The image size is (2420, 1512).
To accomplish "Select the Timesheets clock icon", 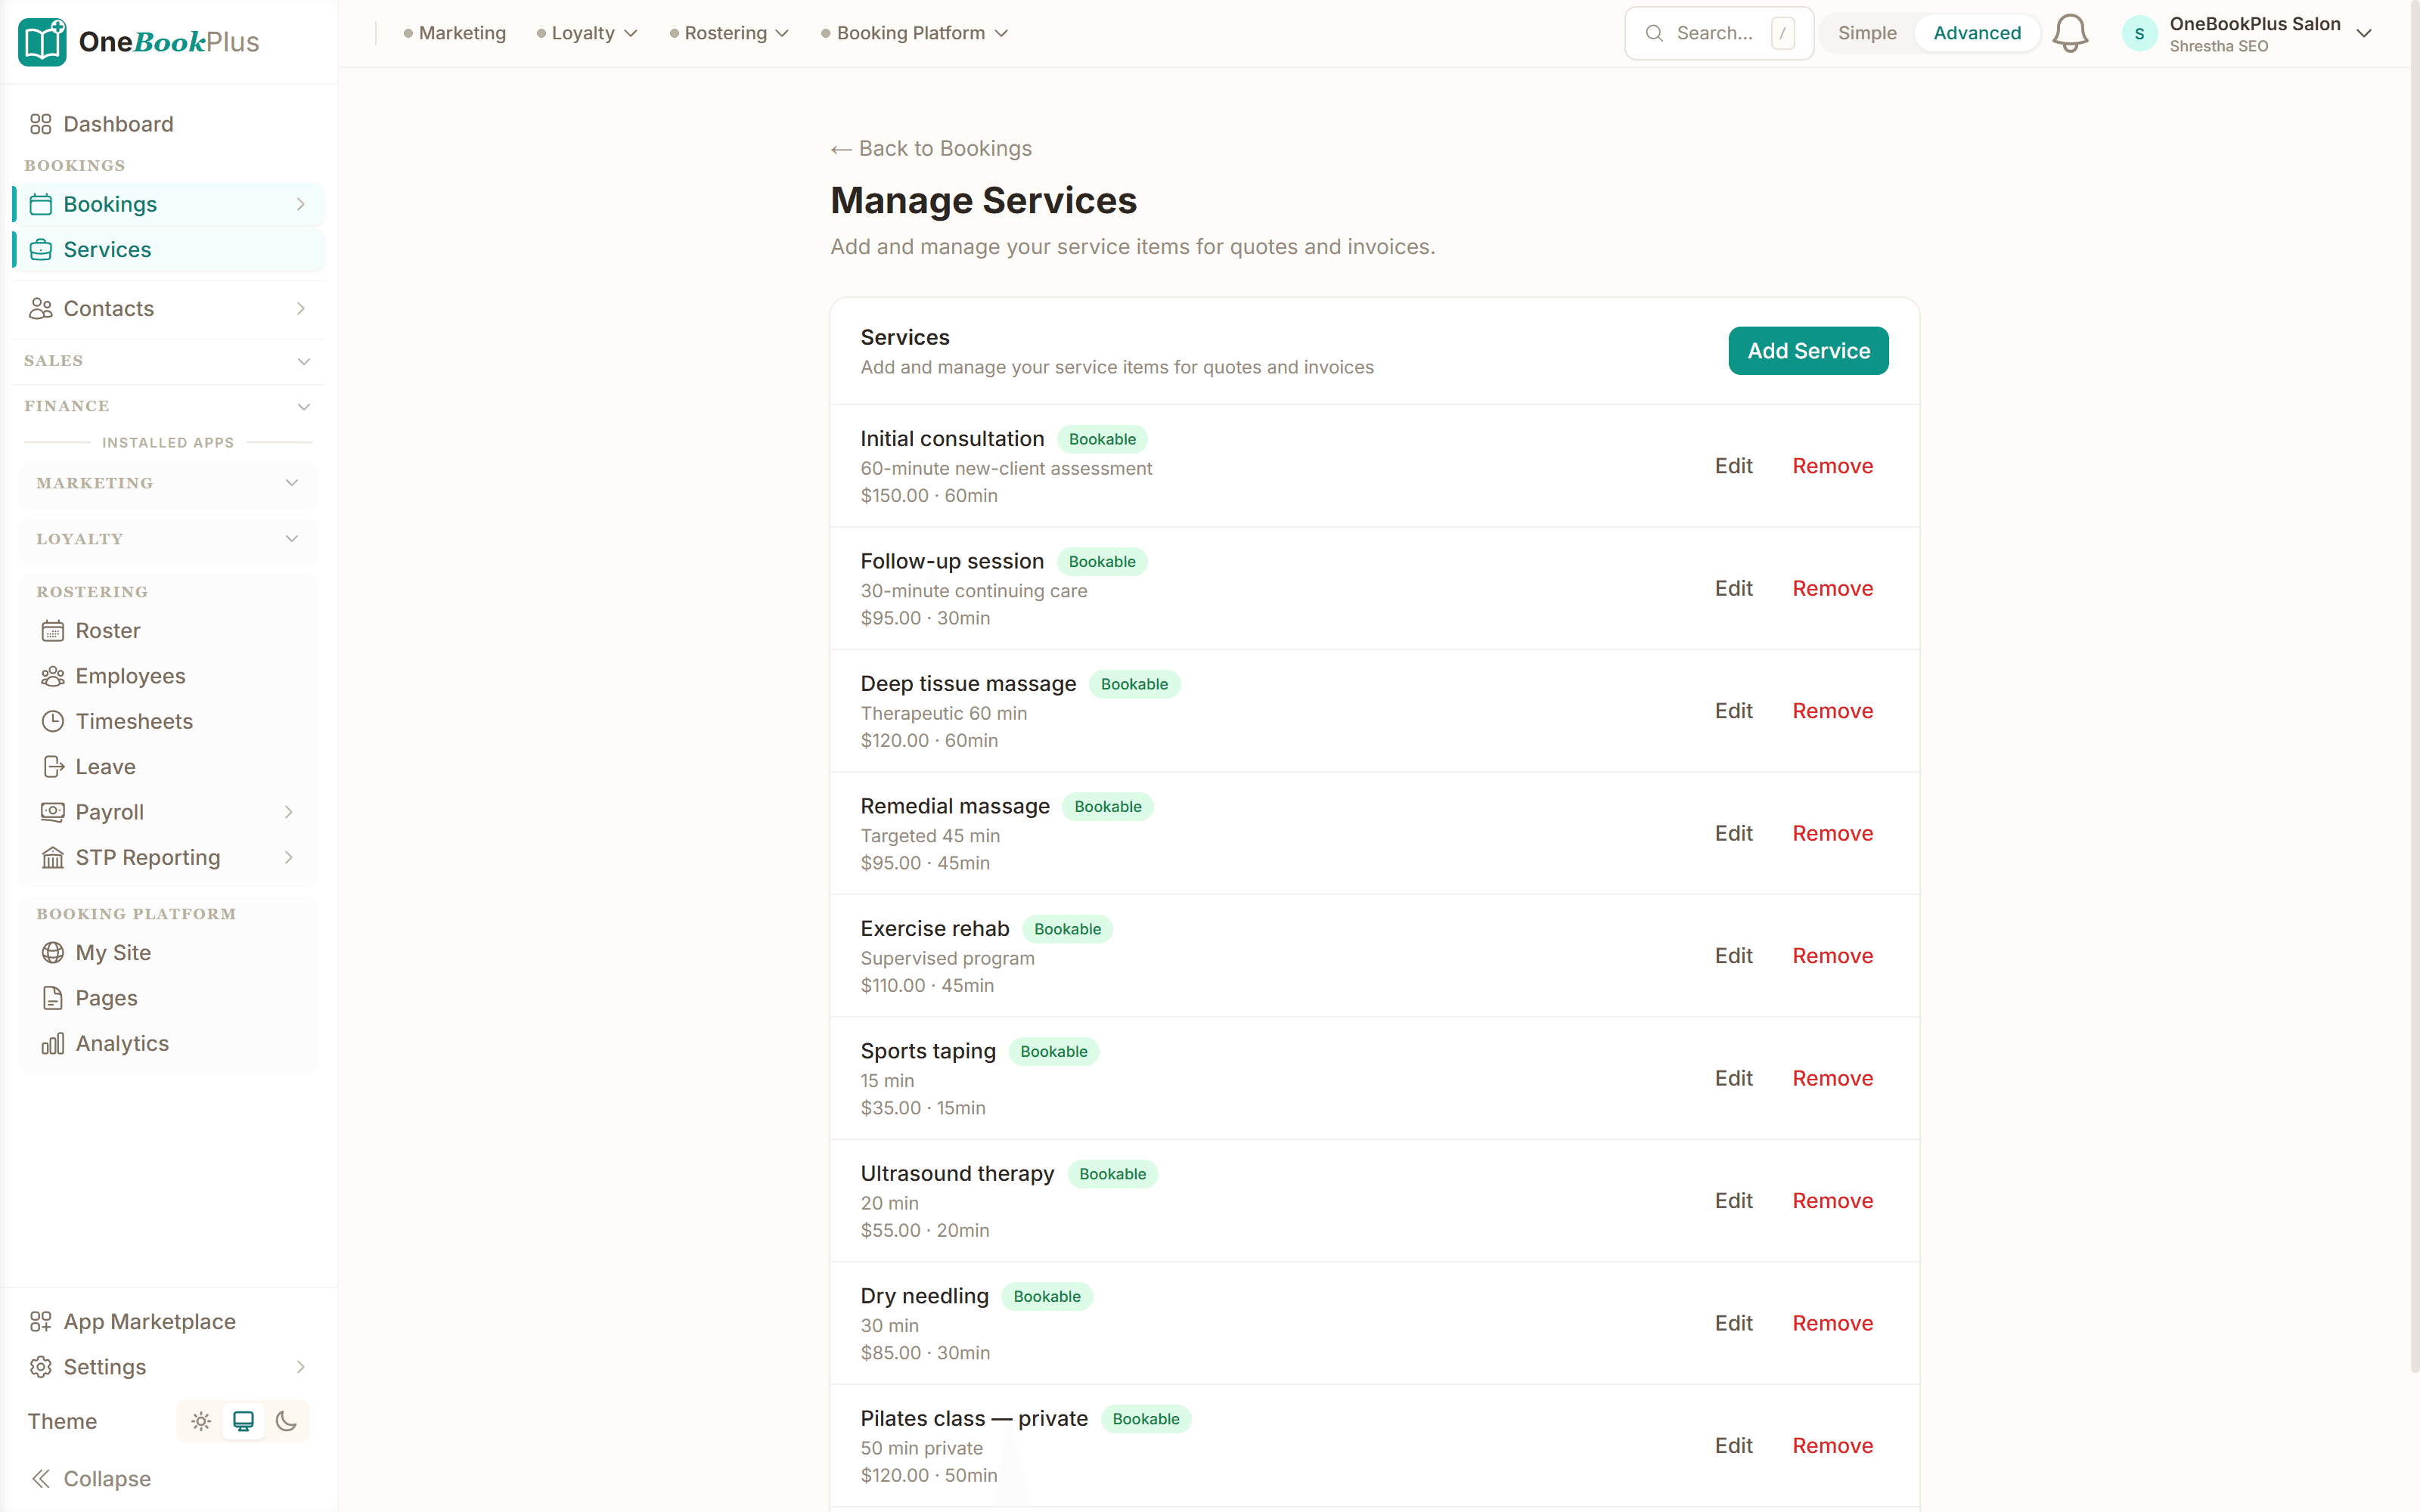I will tap(53, 721).
